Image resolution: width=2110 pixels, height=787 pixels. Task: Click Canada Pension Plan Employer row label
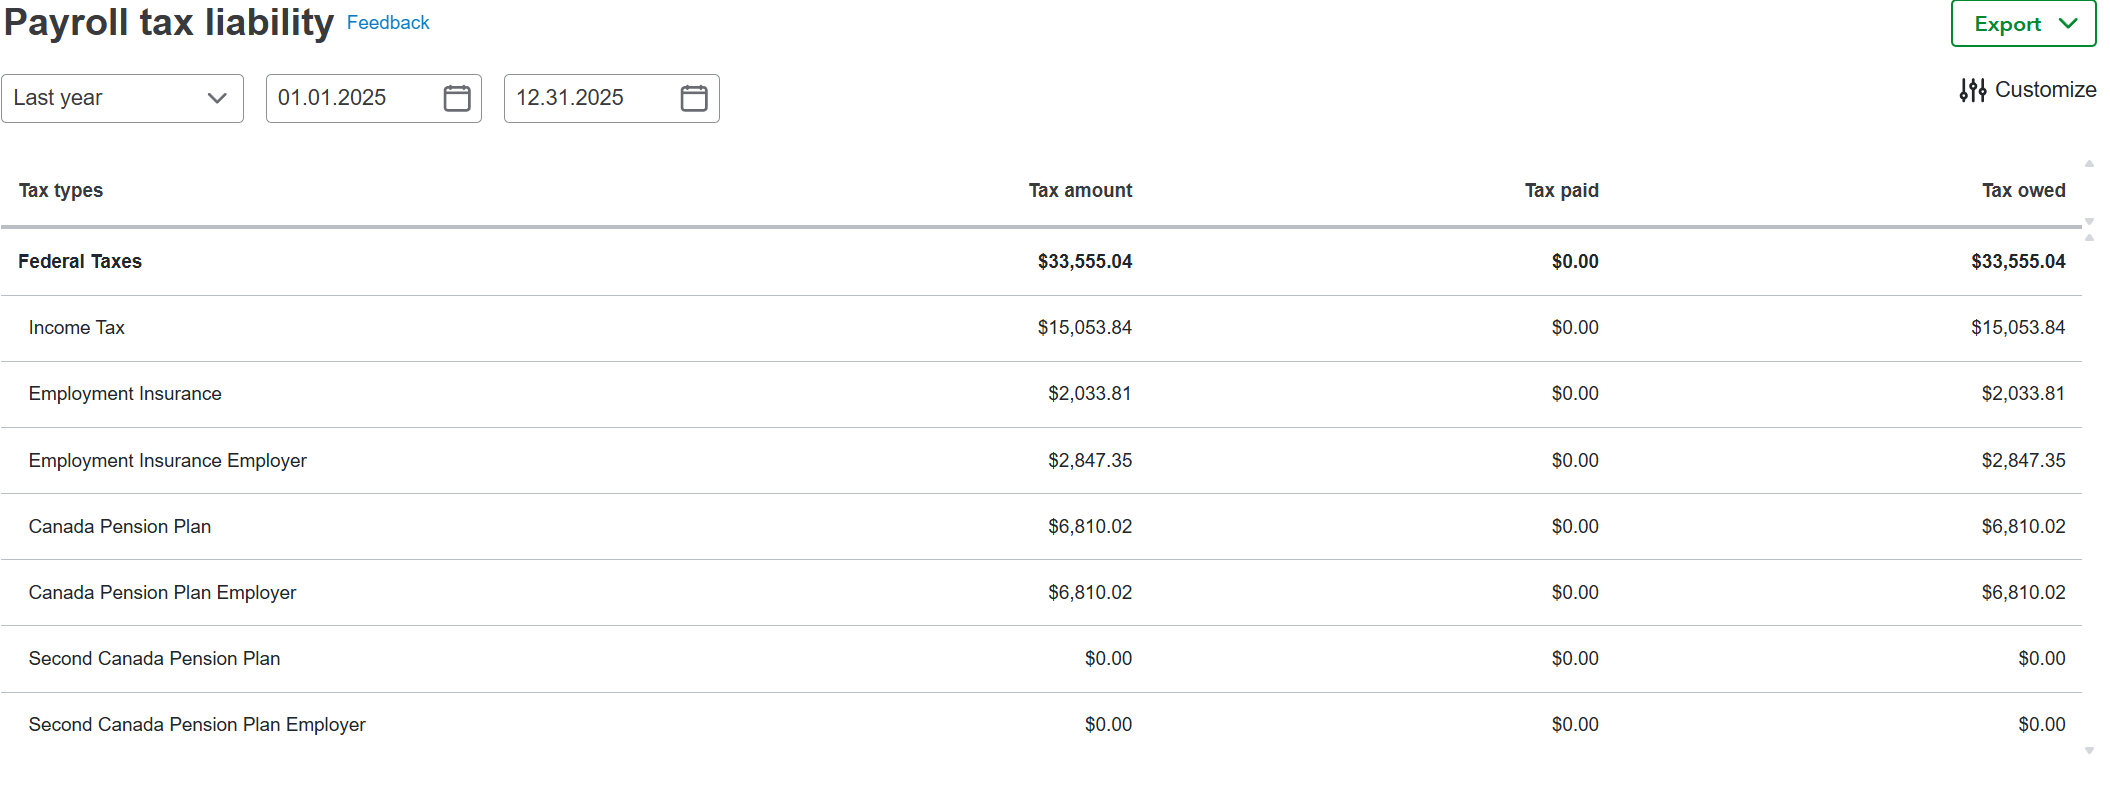pyautogui.click(x=163, y=593)
